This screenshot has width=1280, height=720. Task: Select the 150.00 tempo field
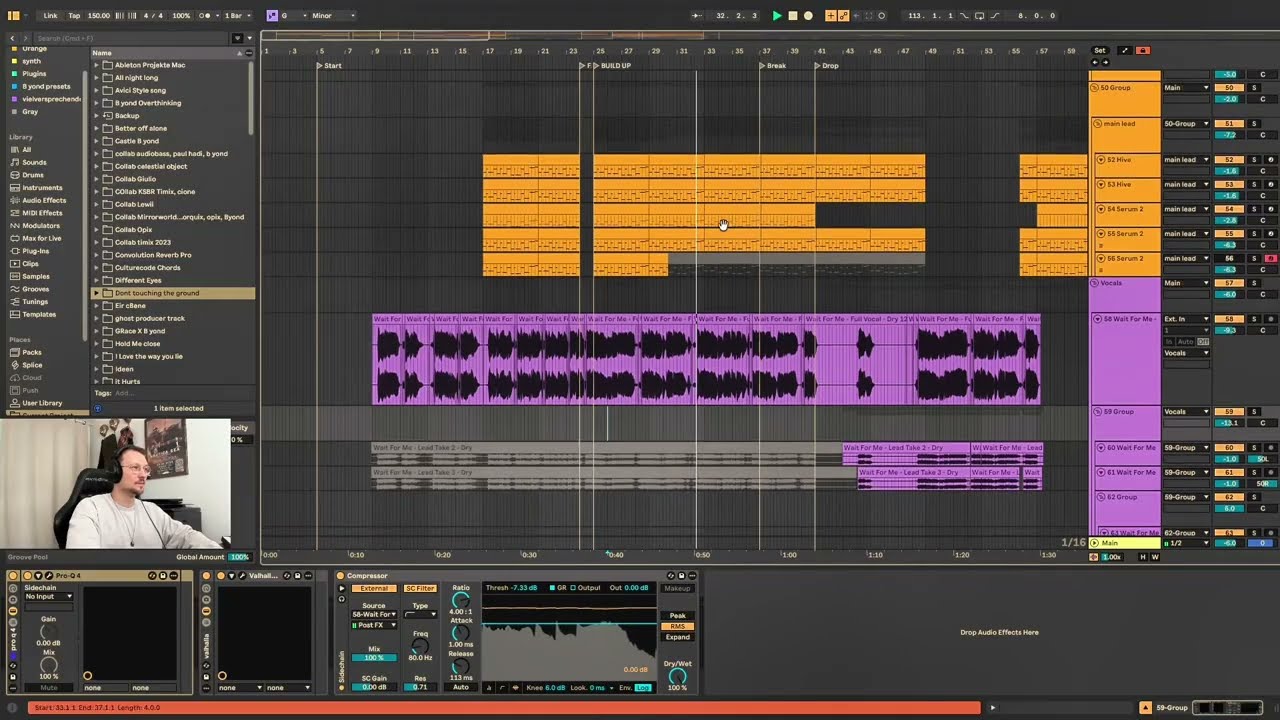[99, 16]
